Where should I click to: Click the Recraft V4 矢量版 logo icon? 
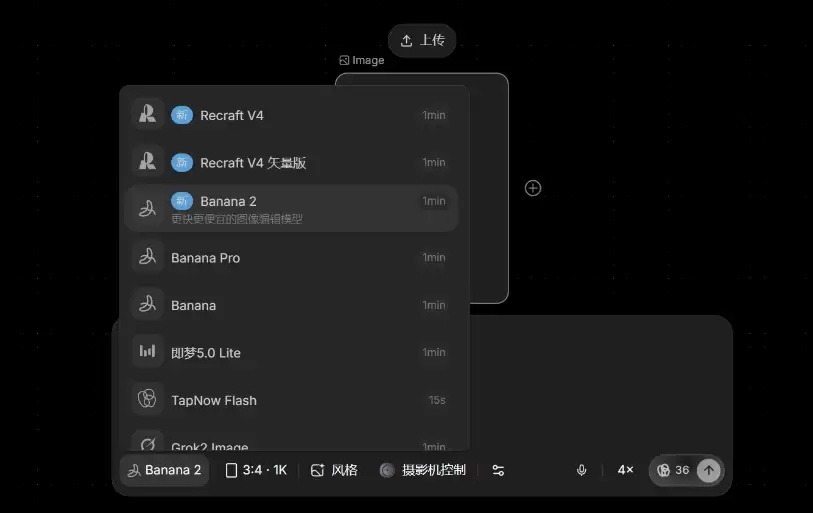147,162
